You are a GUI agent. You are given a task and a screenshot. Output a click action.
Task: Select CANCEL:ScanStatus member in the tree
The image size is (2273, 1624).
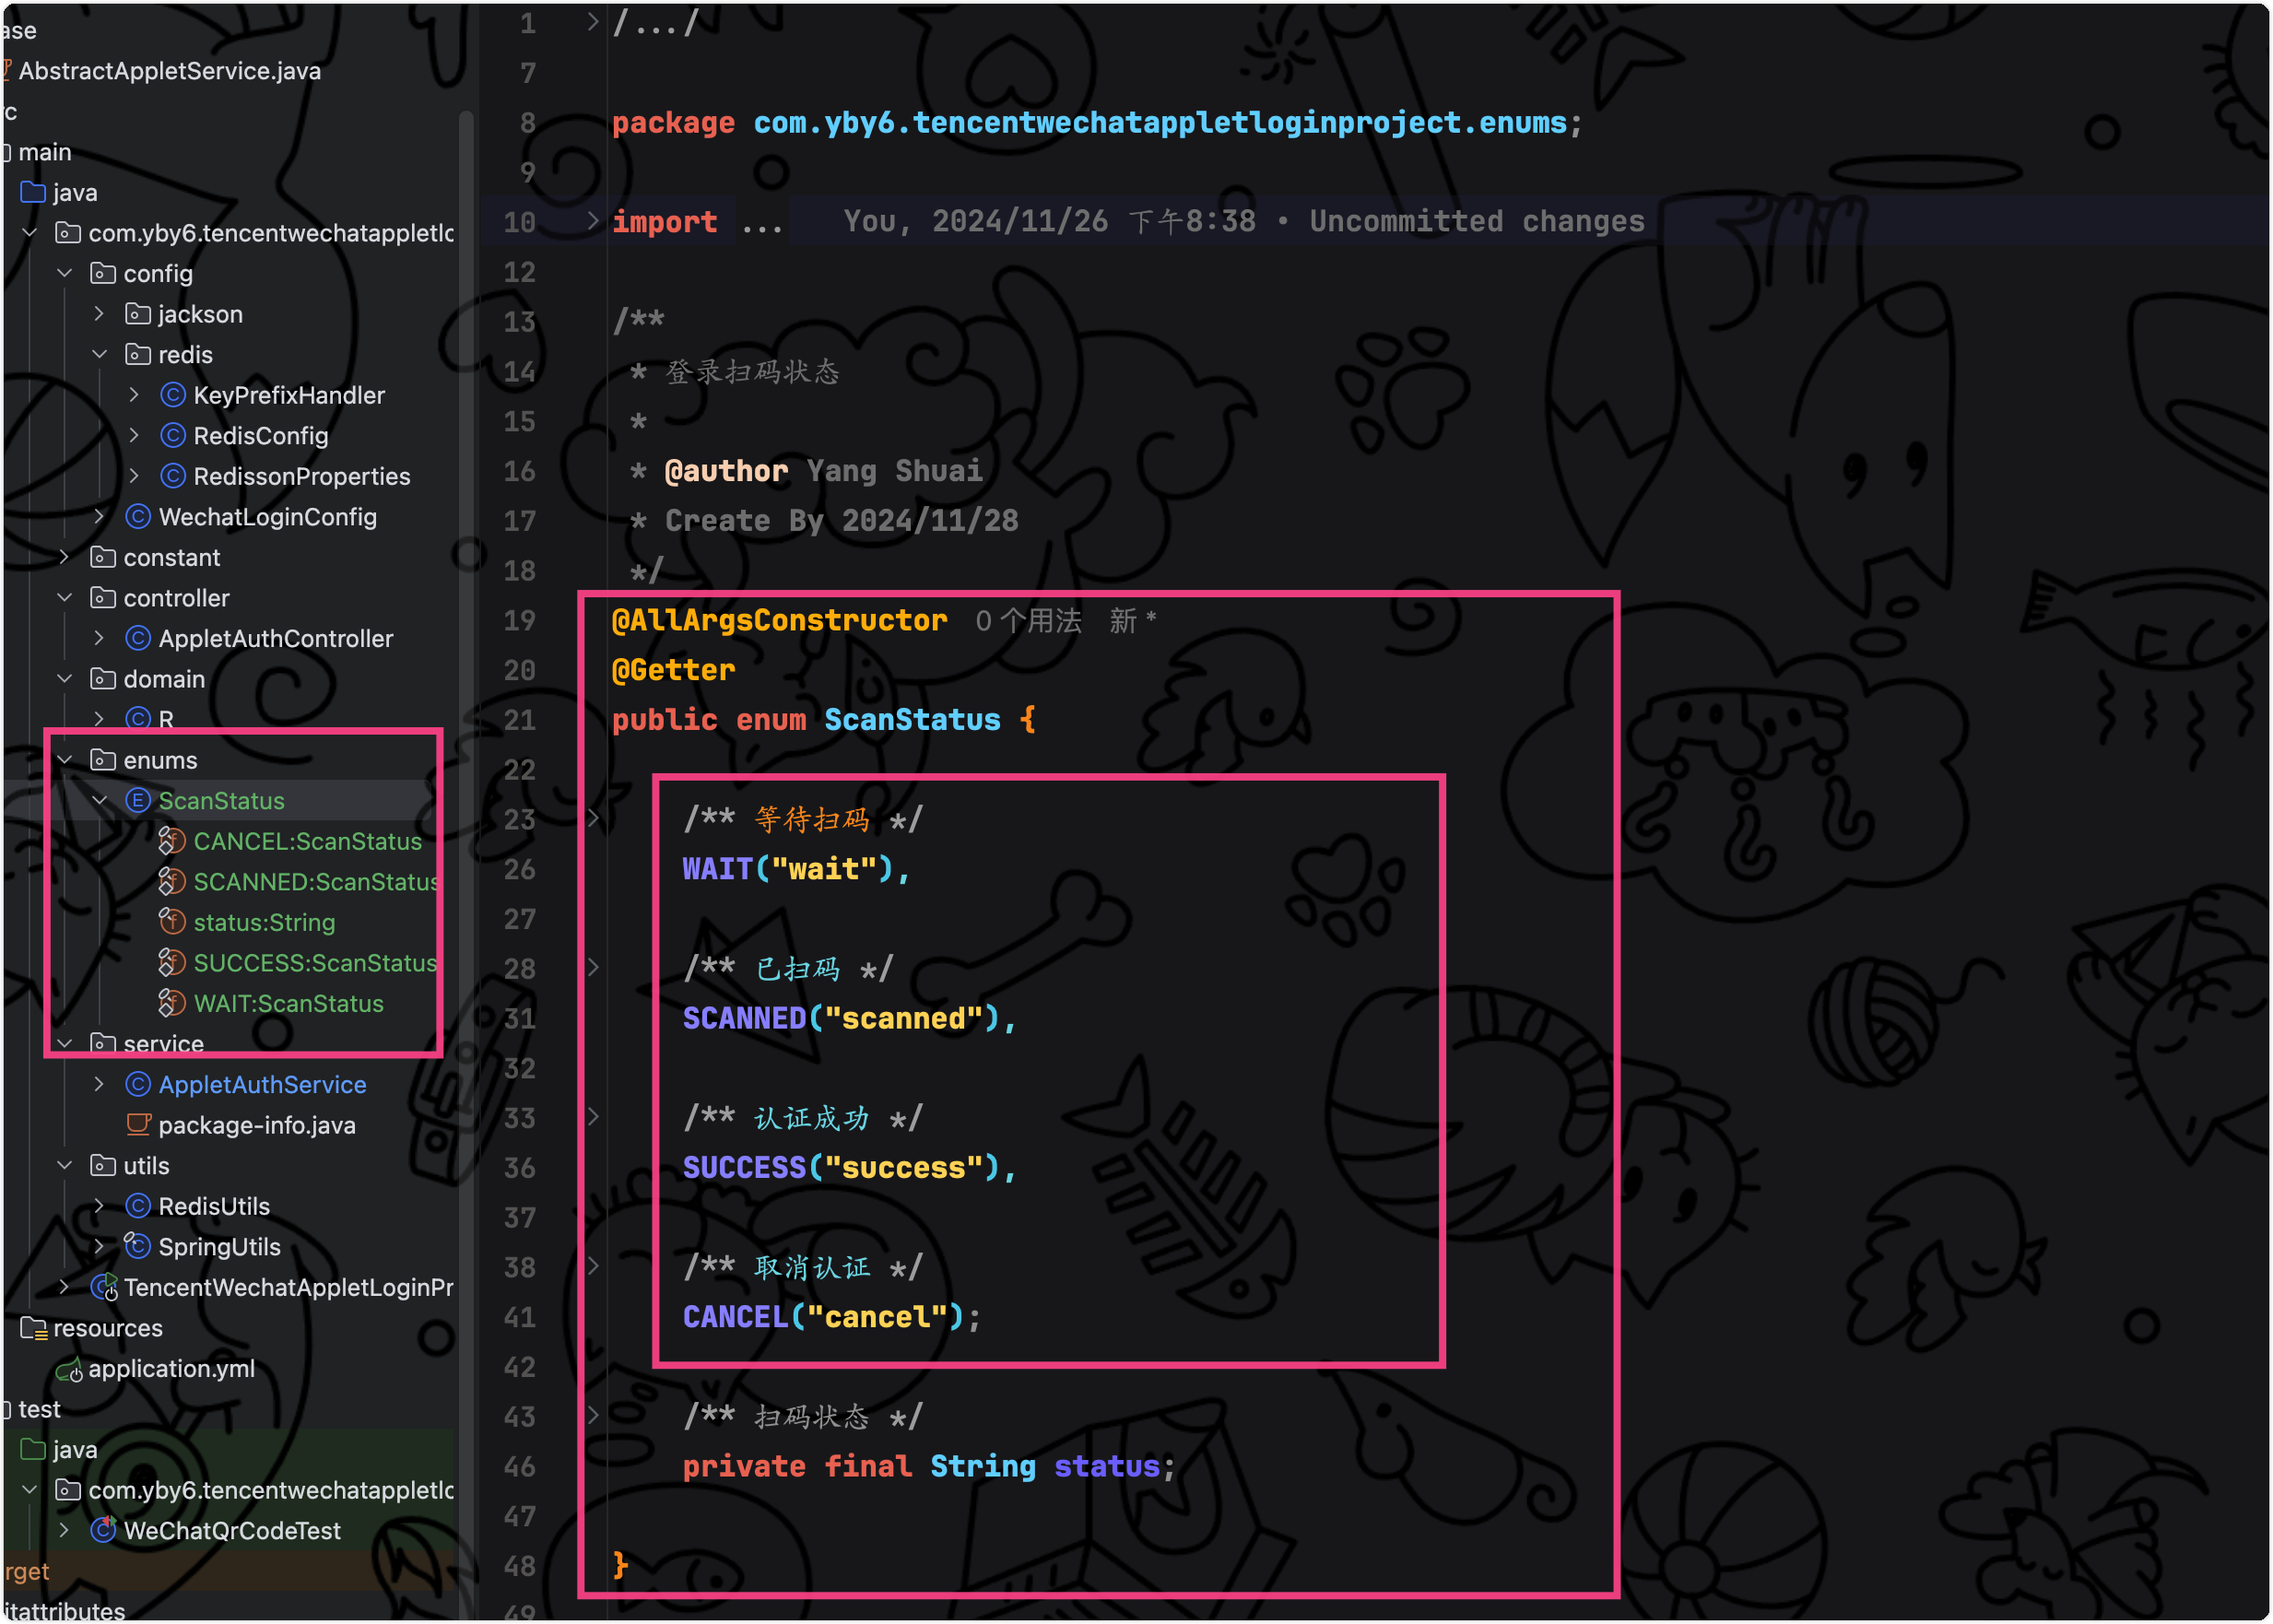[307, 841]
